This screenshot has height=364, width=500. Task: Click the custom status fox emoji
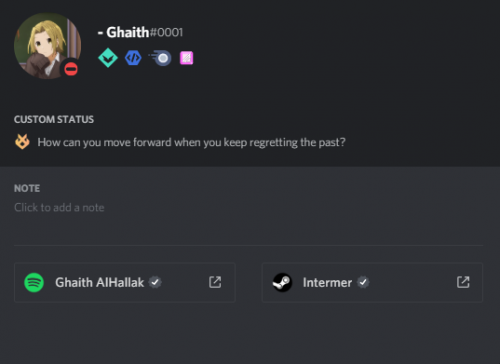tap(22, 142)
